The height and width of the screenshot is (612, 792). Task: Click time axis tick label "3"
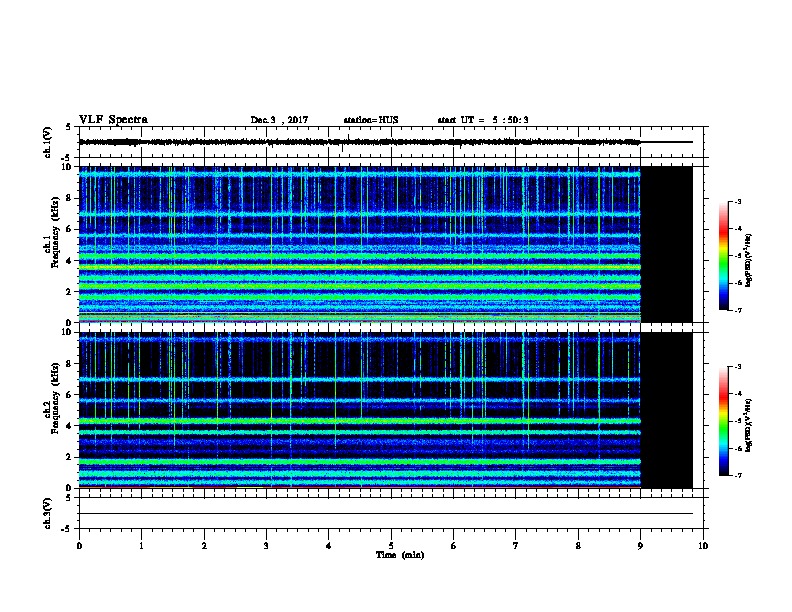(266, 546)
